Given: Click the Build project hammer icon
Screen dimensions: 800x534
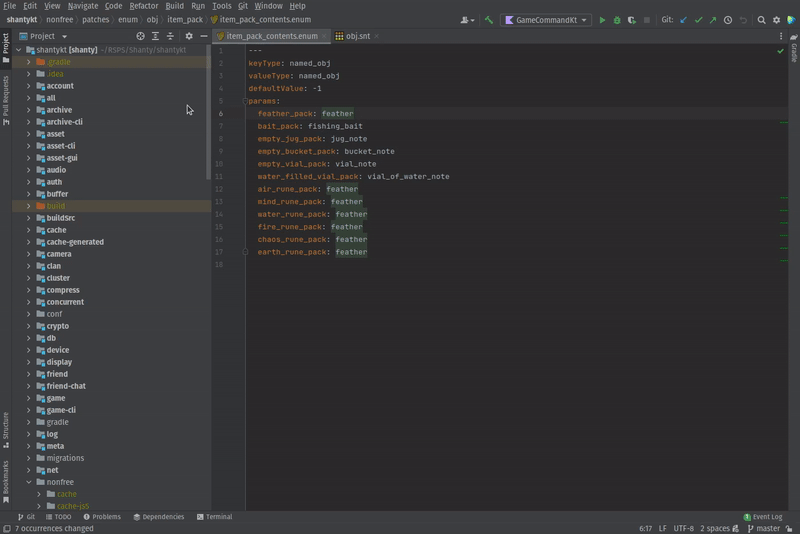Looking at the screenshot, I should pyautogui.click(x=489, y=20).
